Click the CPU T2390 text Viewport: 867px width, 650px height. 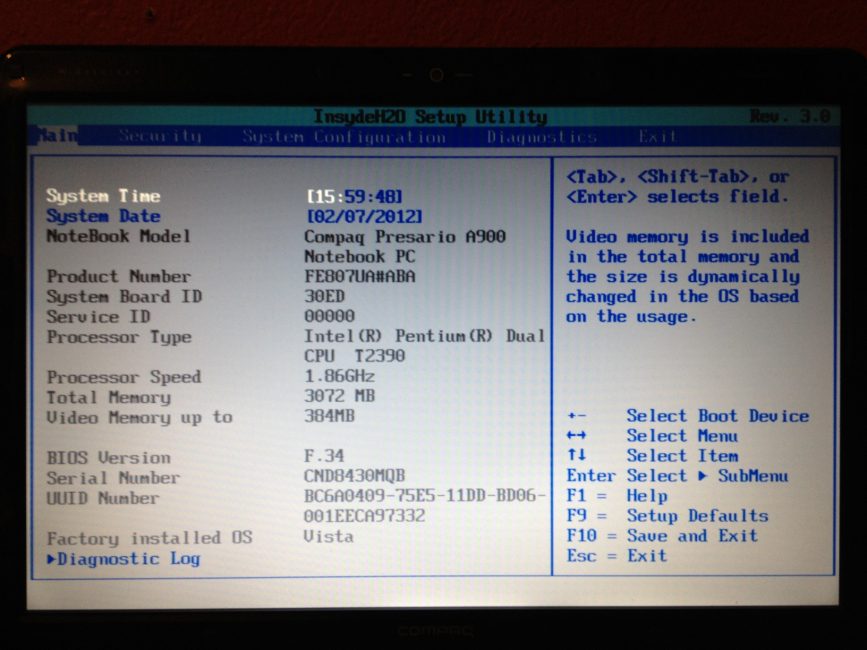(x=354, y=356)
